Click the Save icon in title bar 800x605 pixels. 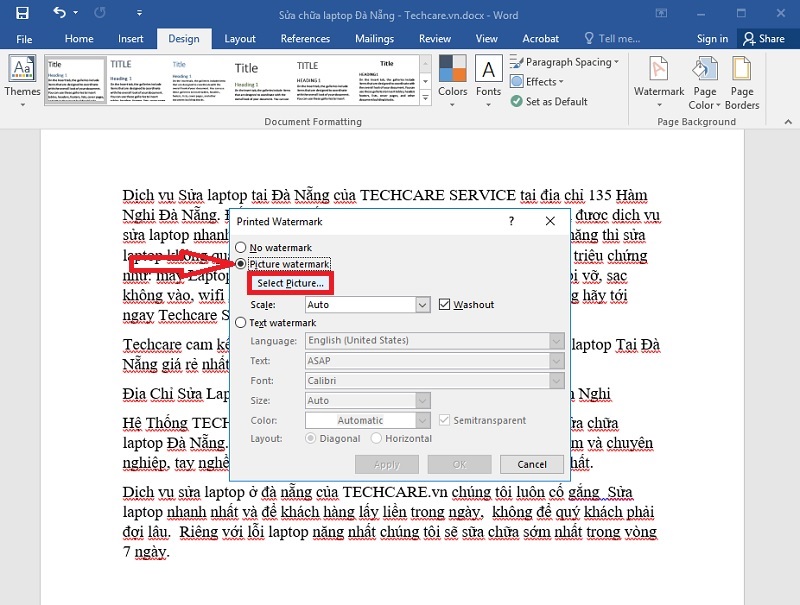[22, 13]
